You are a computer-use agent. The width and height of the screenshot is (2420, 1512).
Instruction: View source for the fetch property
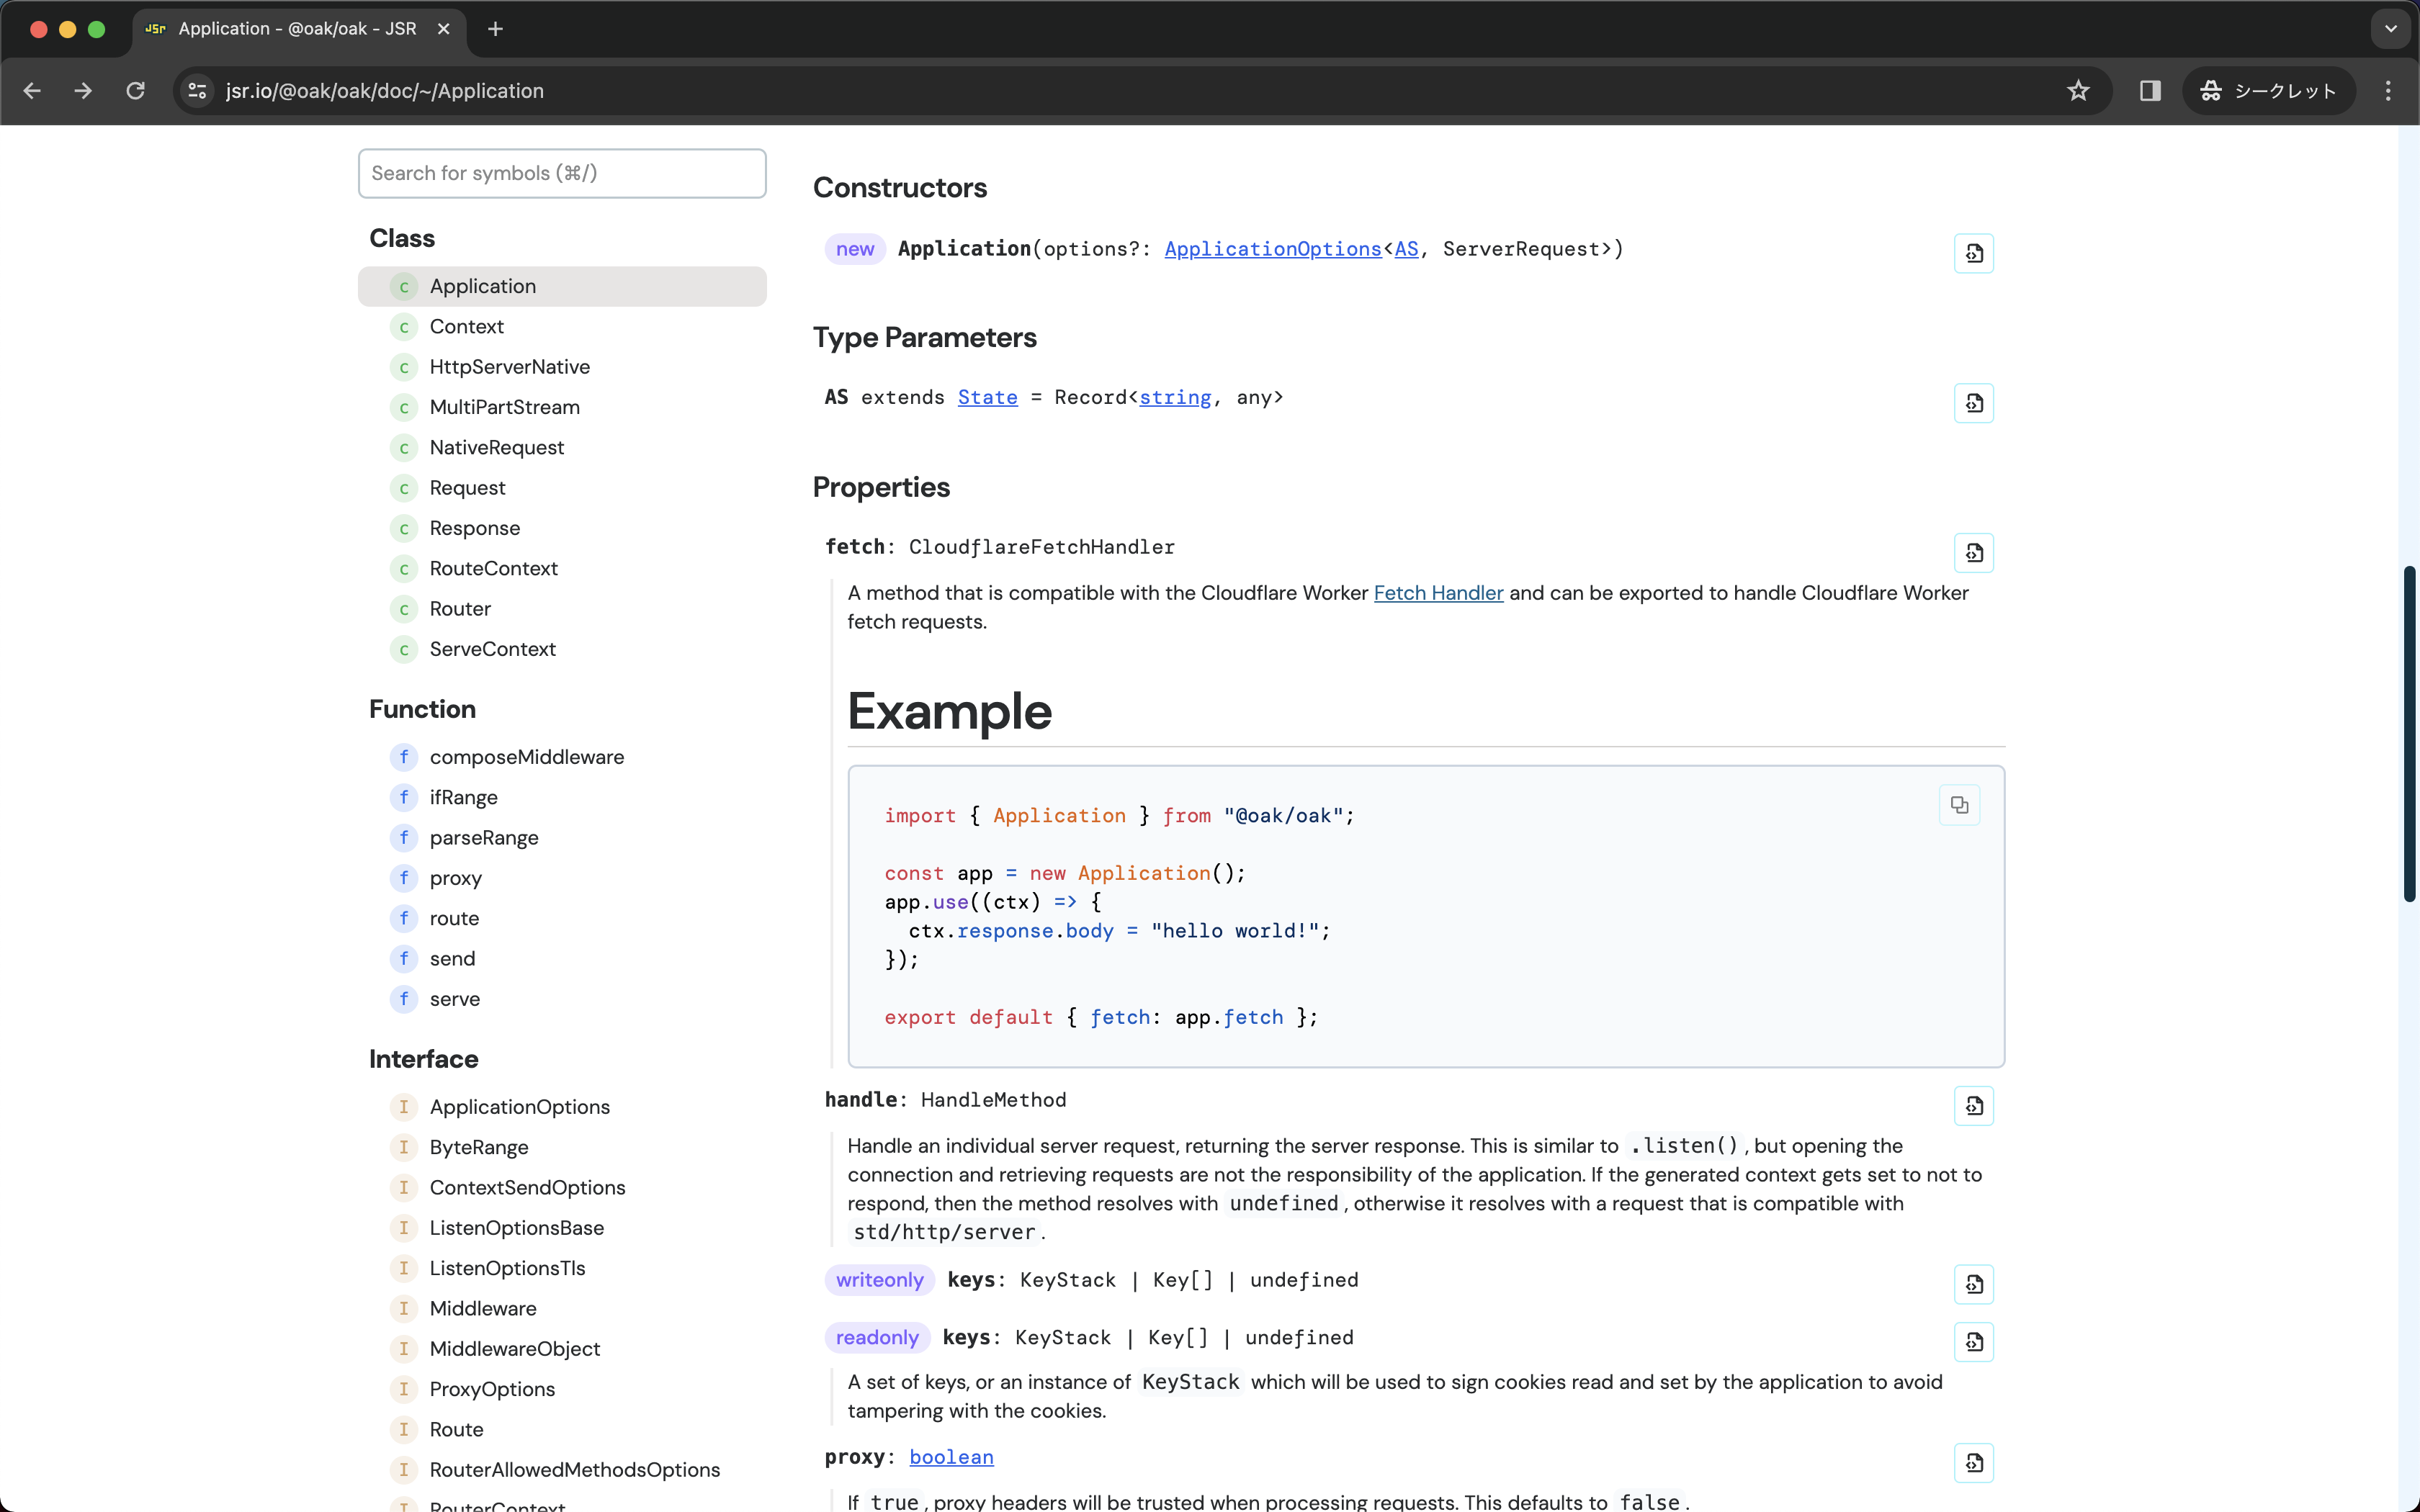[1974, 552]
